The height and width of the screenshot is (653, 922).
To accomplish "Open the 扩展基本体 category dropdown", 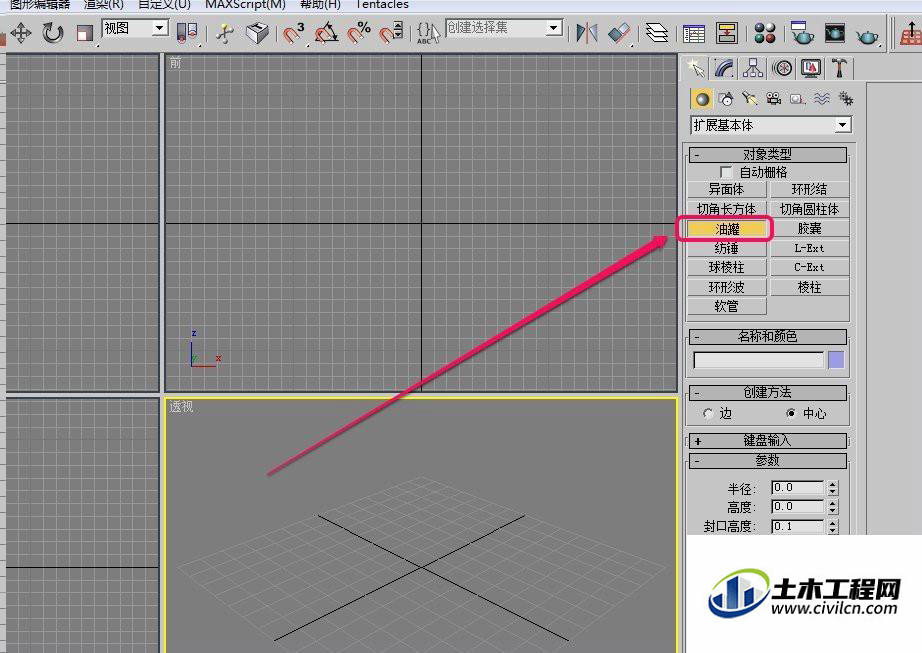I will 771,125.
